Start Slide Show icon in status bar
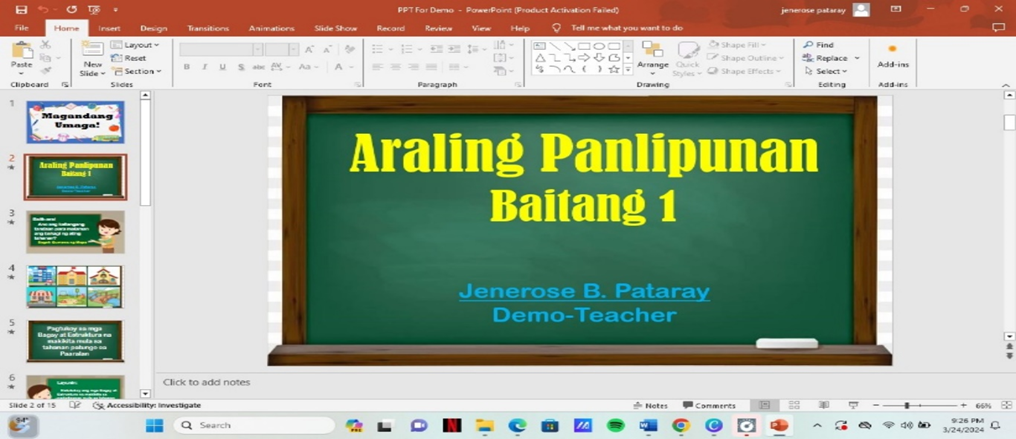Viewport: 1016px width, 439px height. (853, 405)
